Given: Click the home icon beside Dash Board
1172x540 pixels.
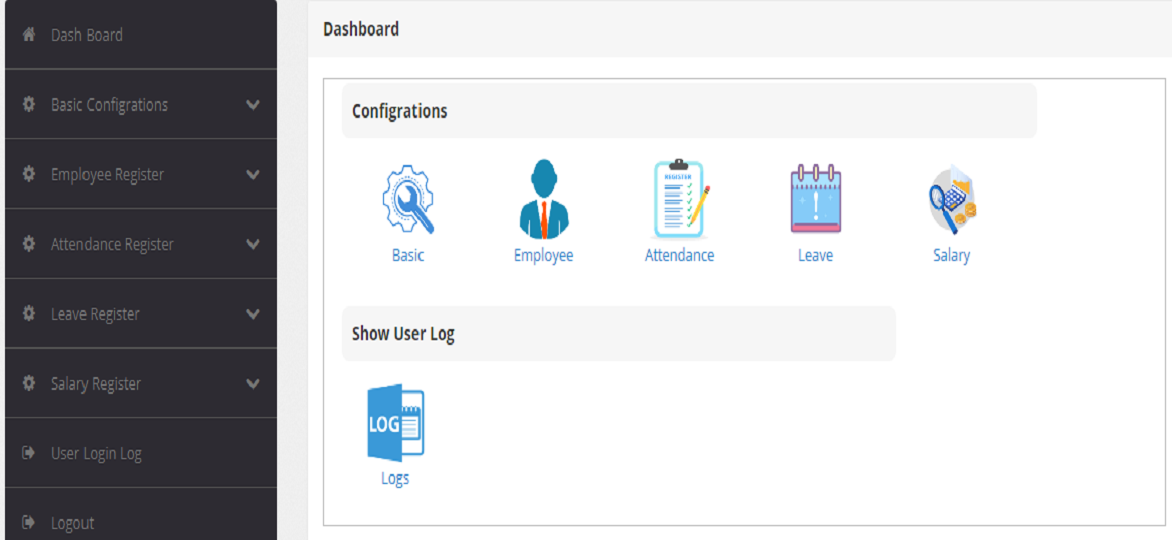Looking at the screenshot, I should click(29, 35).
